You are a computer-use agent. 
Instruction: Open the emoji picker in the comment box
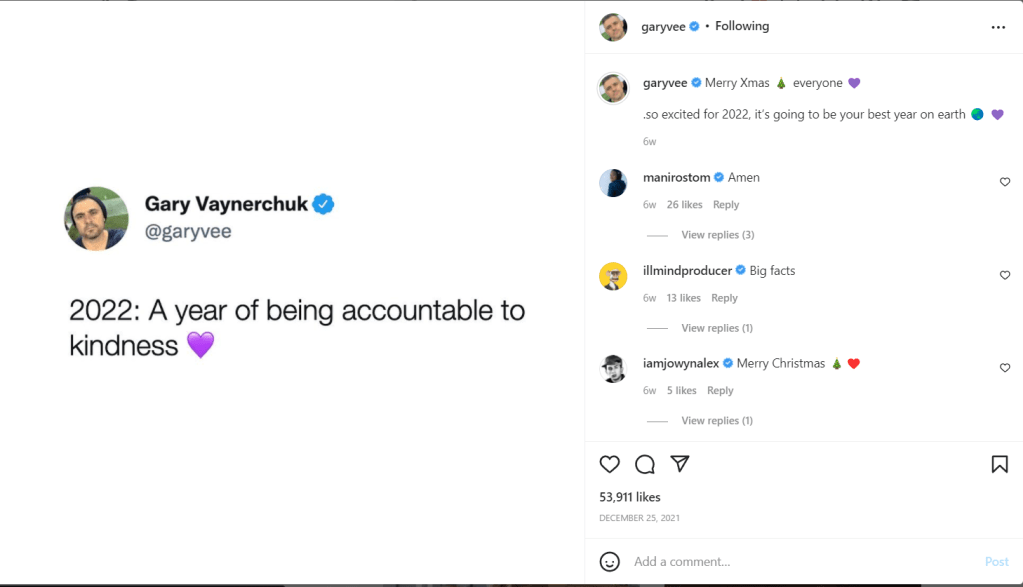coord(609,561)
